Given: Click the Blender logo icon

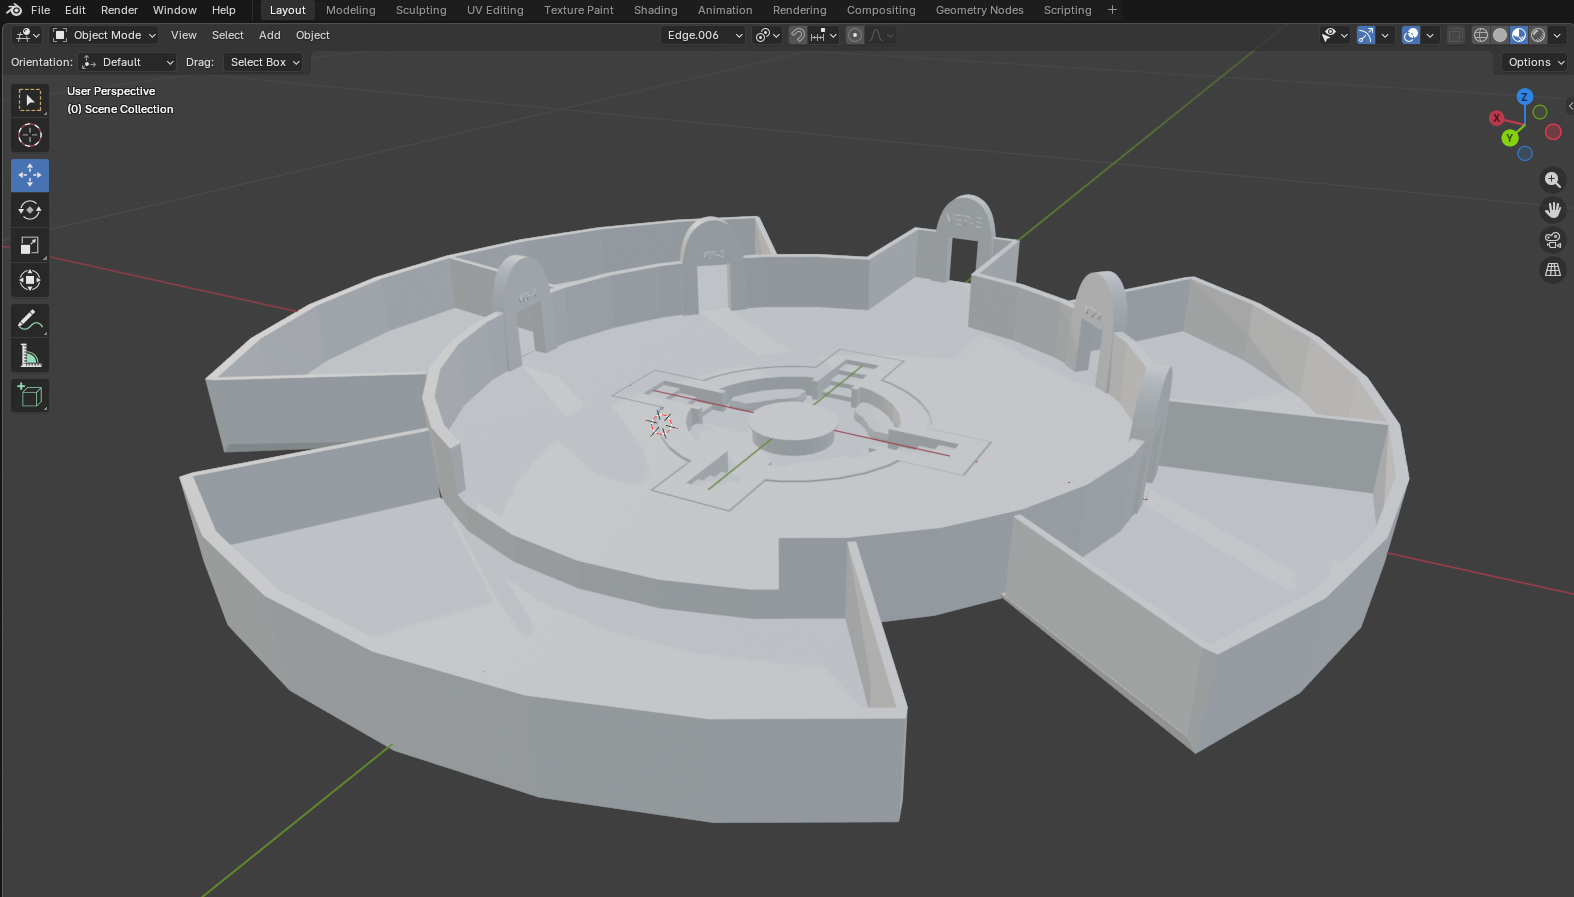Looking at the screenshot, I should tap(14, 10).
